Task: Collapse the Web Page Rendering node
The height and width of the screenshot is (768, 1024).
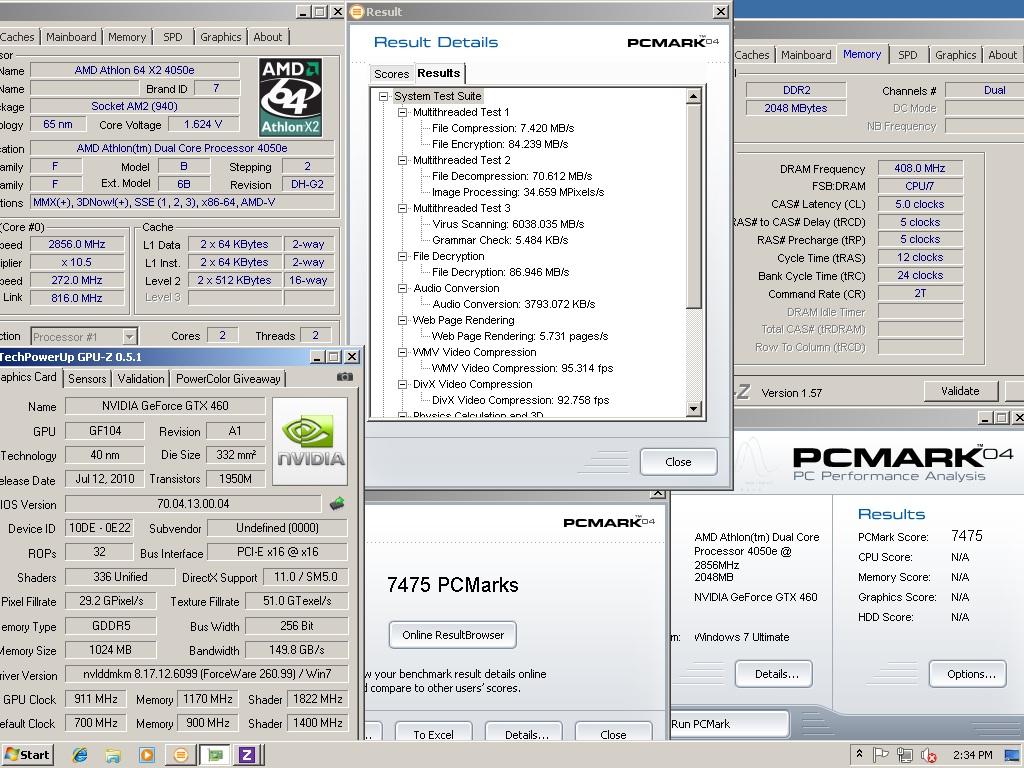Action: point(403,320)
